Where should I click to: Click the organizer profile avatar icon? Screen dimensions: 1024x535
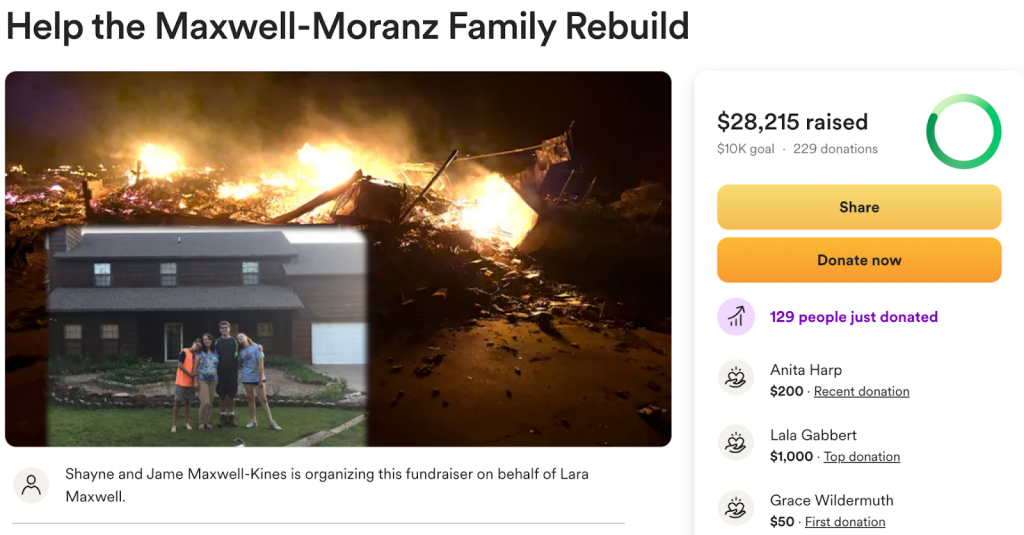coord(31,485)
